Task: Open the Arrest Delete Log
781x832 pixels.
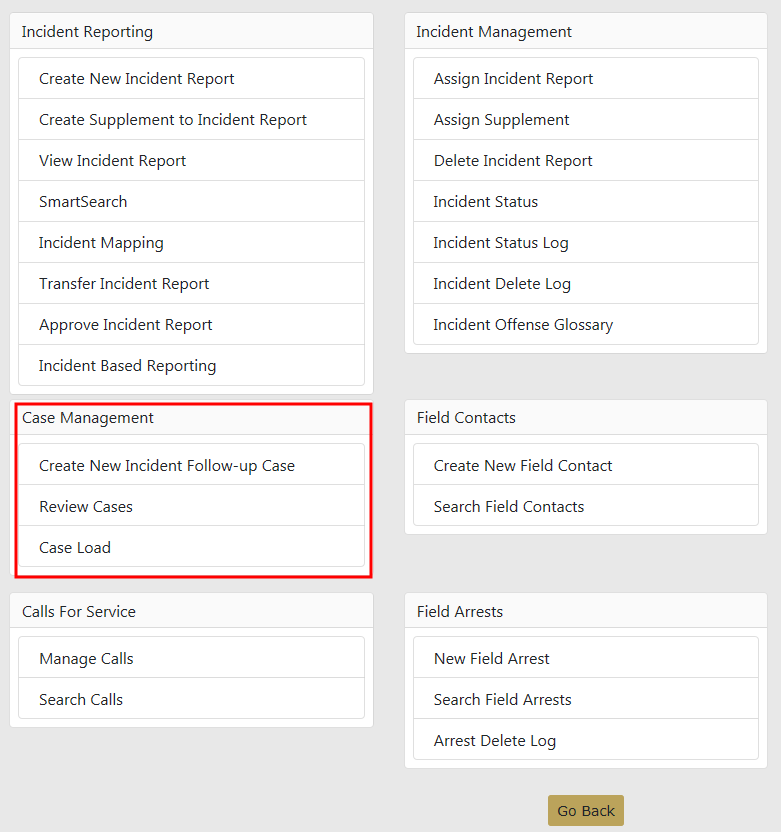Action: [x=495, y=741]
